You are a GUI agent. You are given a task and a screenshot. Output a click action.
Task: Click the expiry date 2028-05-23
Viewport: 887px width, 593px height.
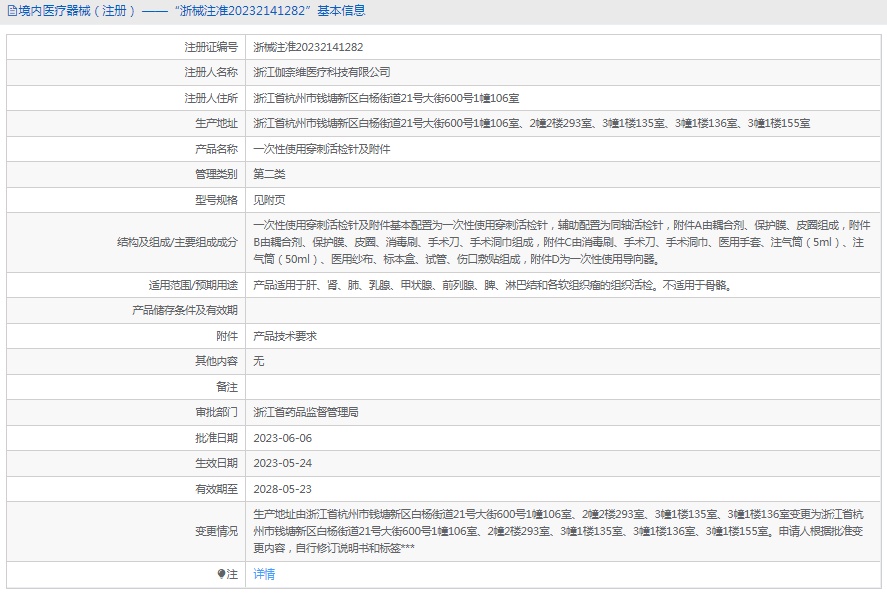283,489
